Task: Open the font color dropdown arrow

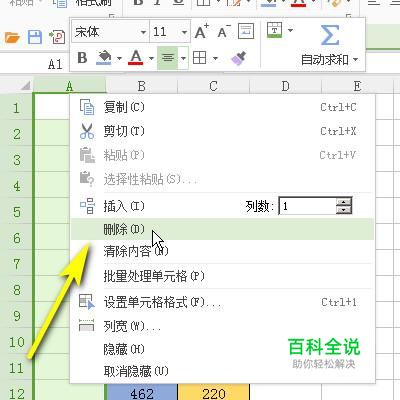Action: click(151, 59)
